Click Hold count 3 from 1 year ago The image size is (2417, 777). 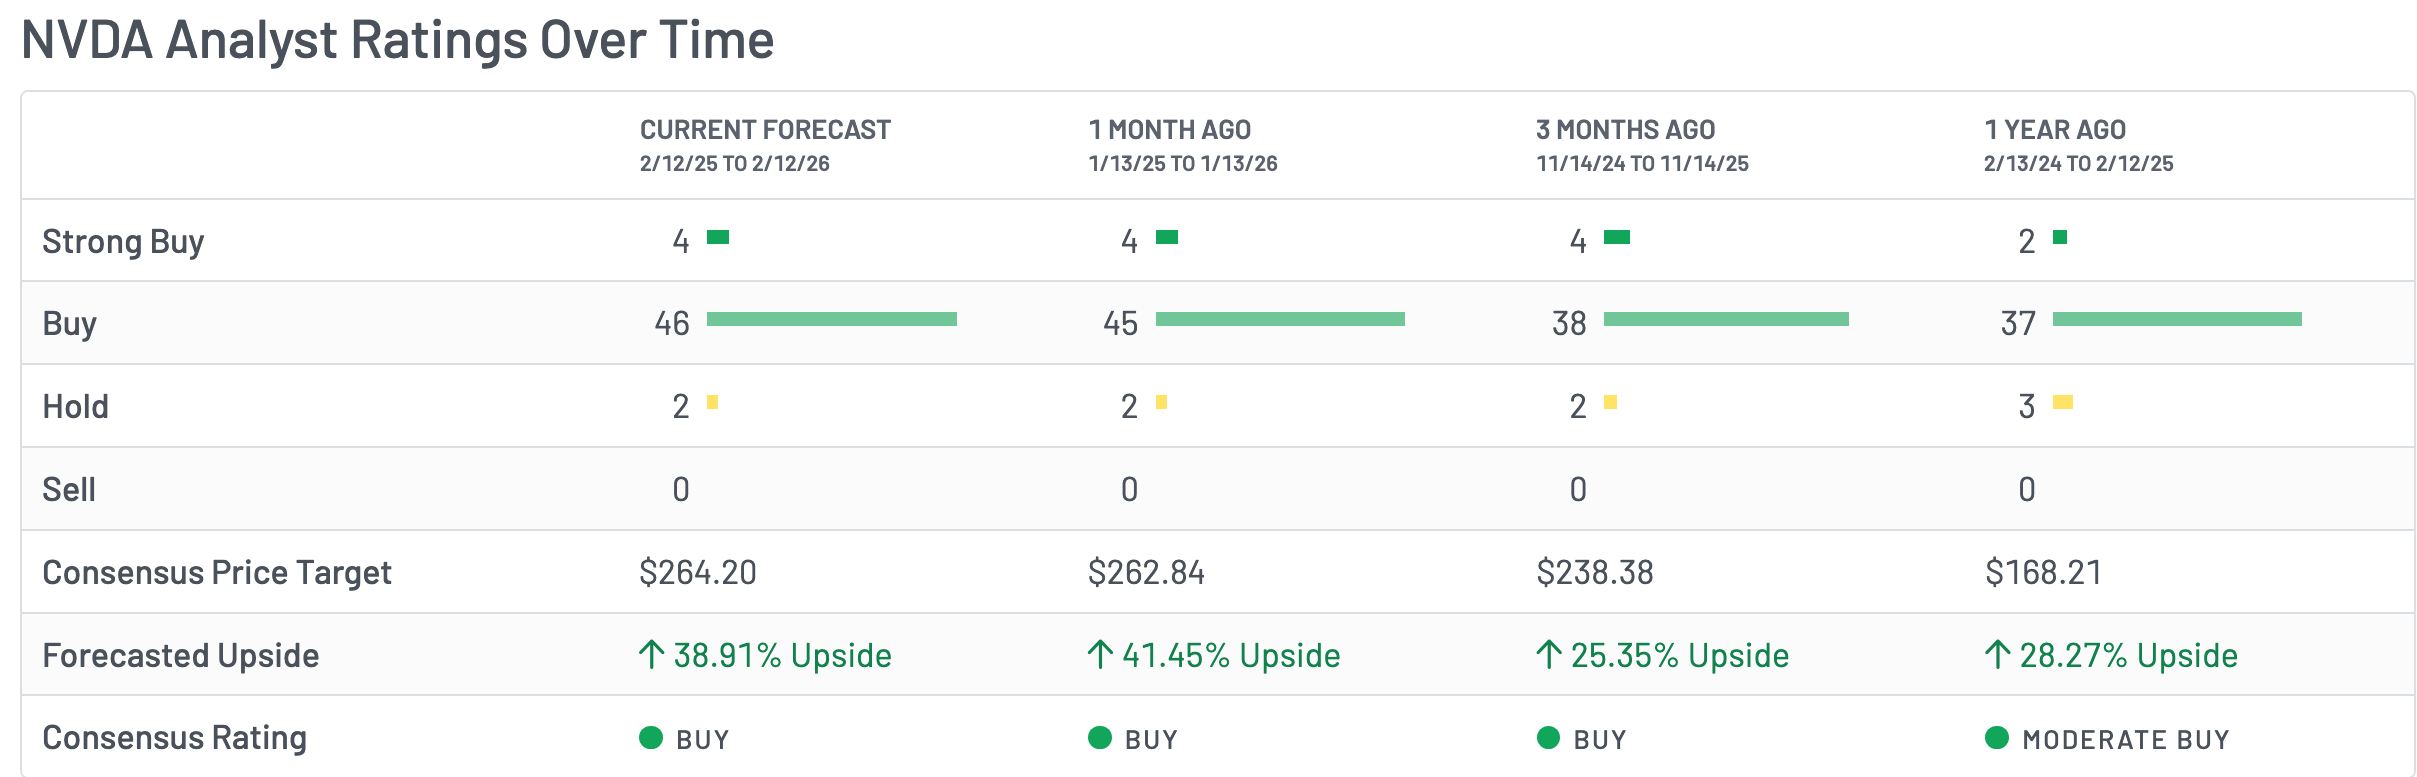2027,407
